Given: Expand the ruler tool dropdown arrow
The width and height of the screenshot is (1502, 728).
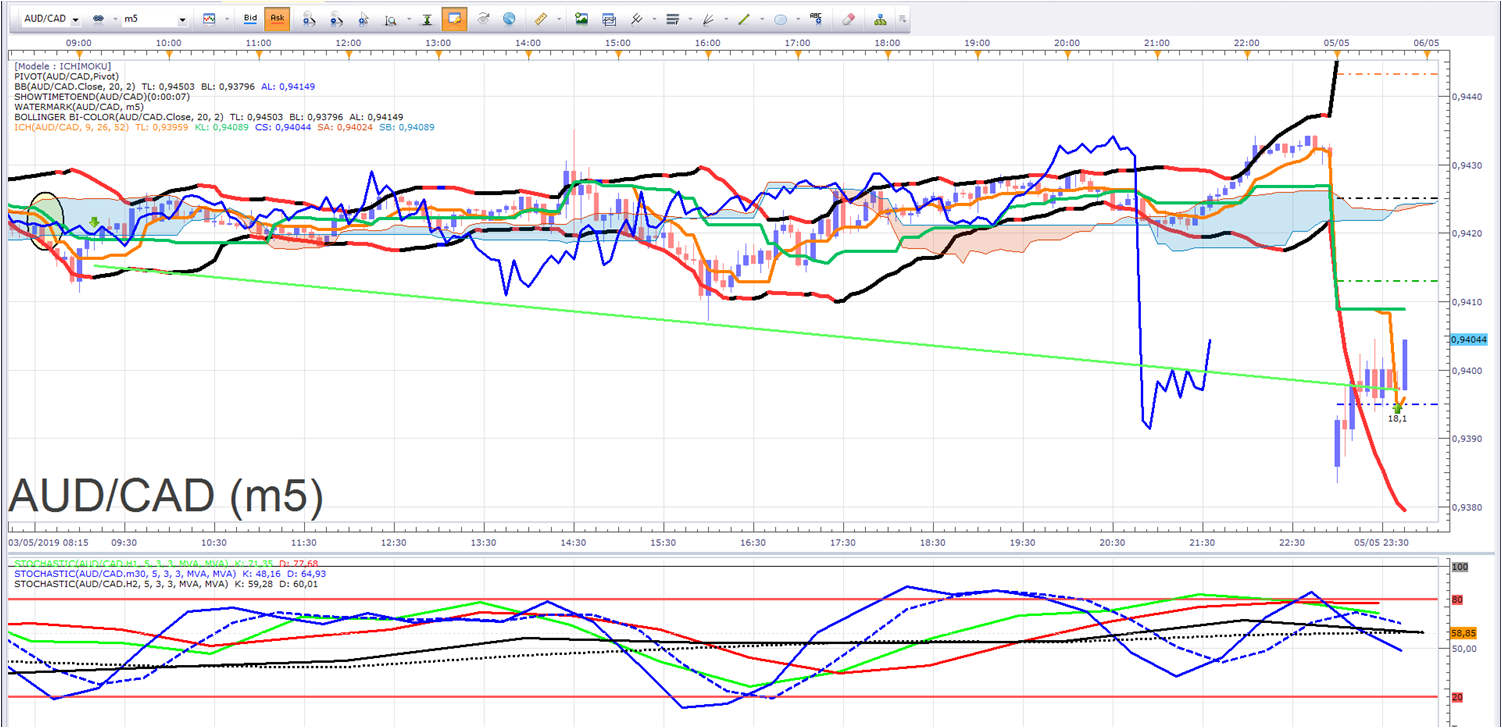Looking at the screenshot, I should (557, 19).
